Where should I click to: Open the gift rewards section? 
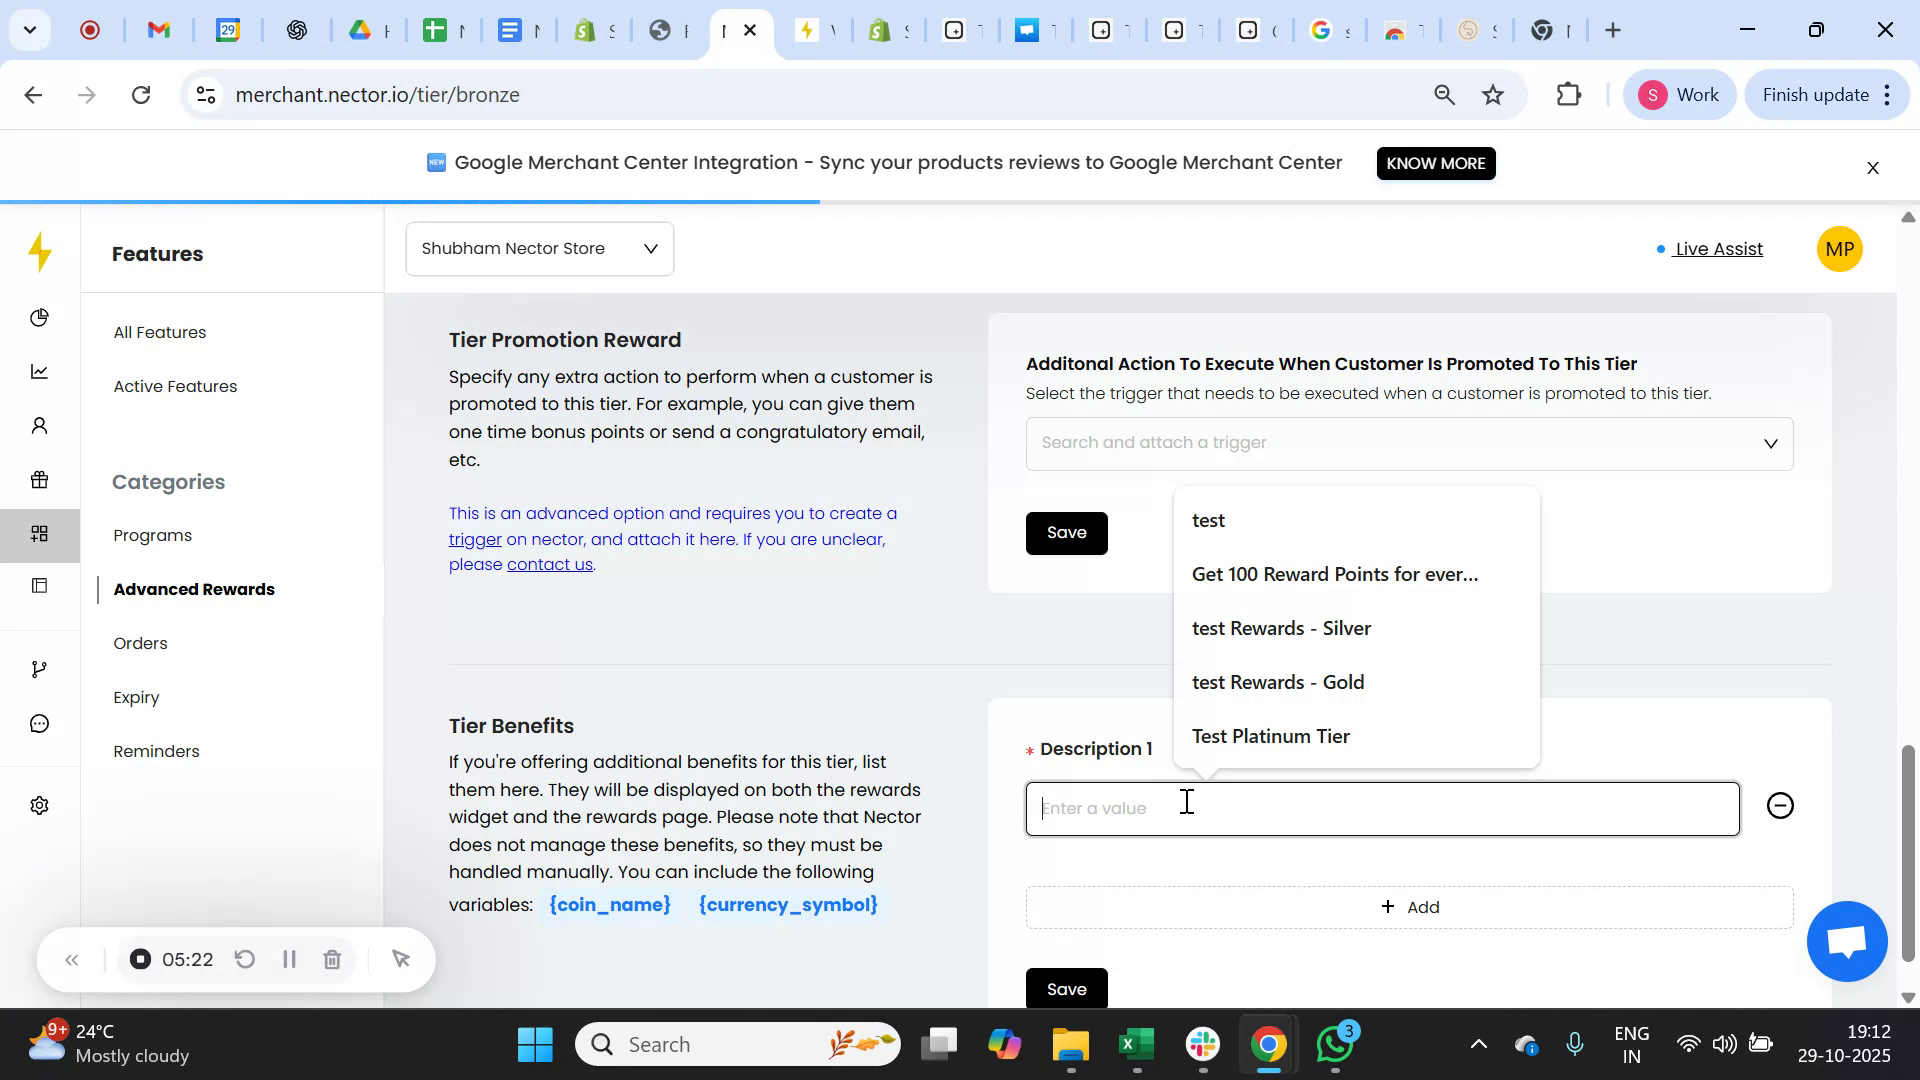(40, 480)
